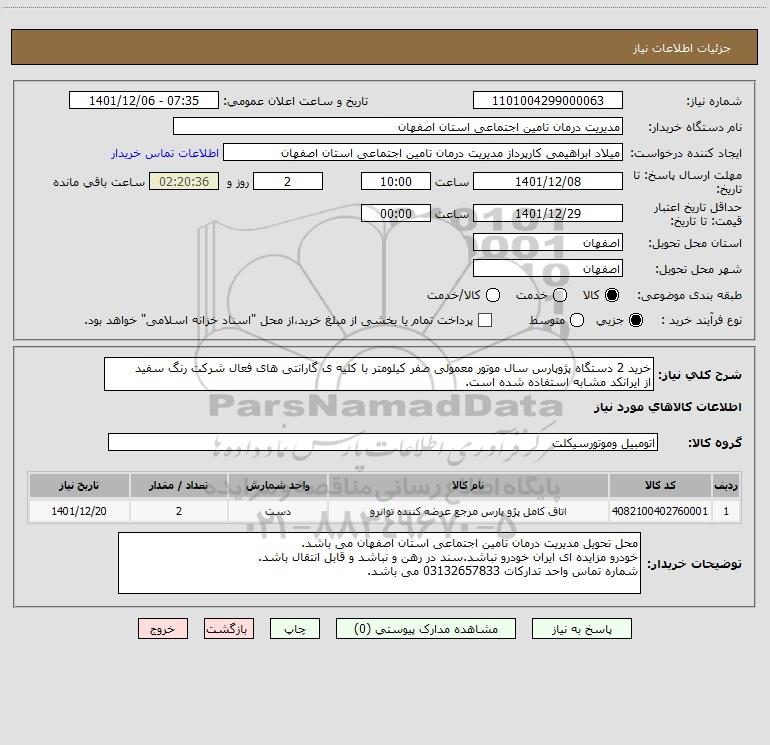The height and width of the screenshot is (745, 770).
Task: Click the price validity date 1401/12/29
Action: (548, 213)
